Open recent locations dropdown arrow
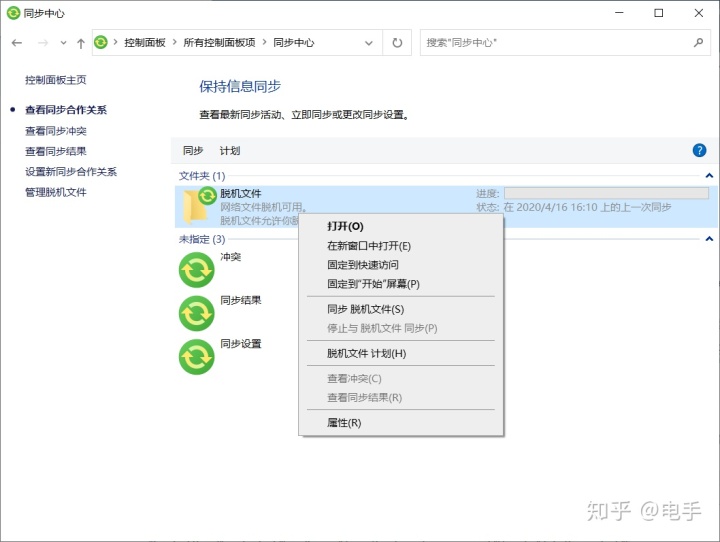The width and height of the screenshot is (720, 542). [x=63, y=43]
